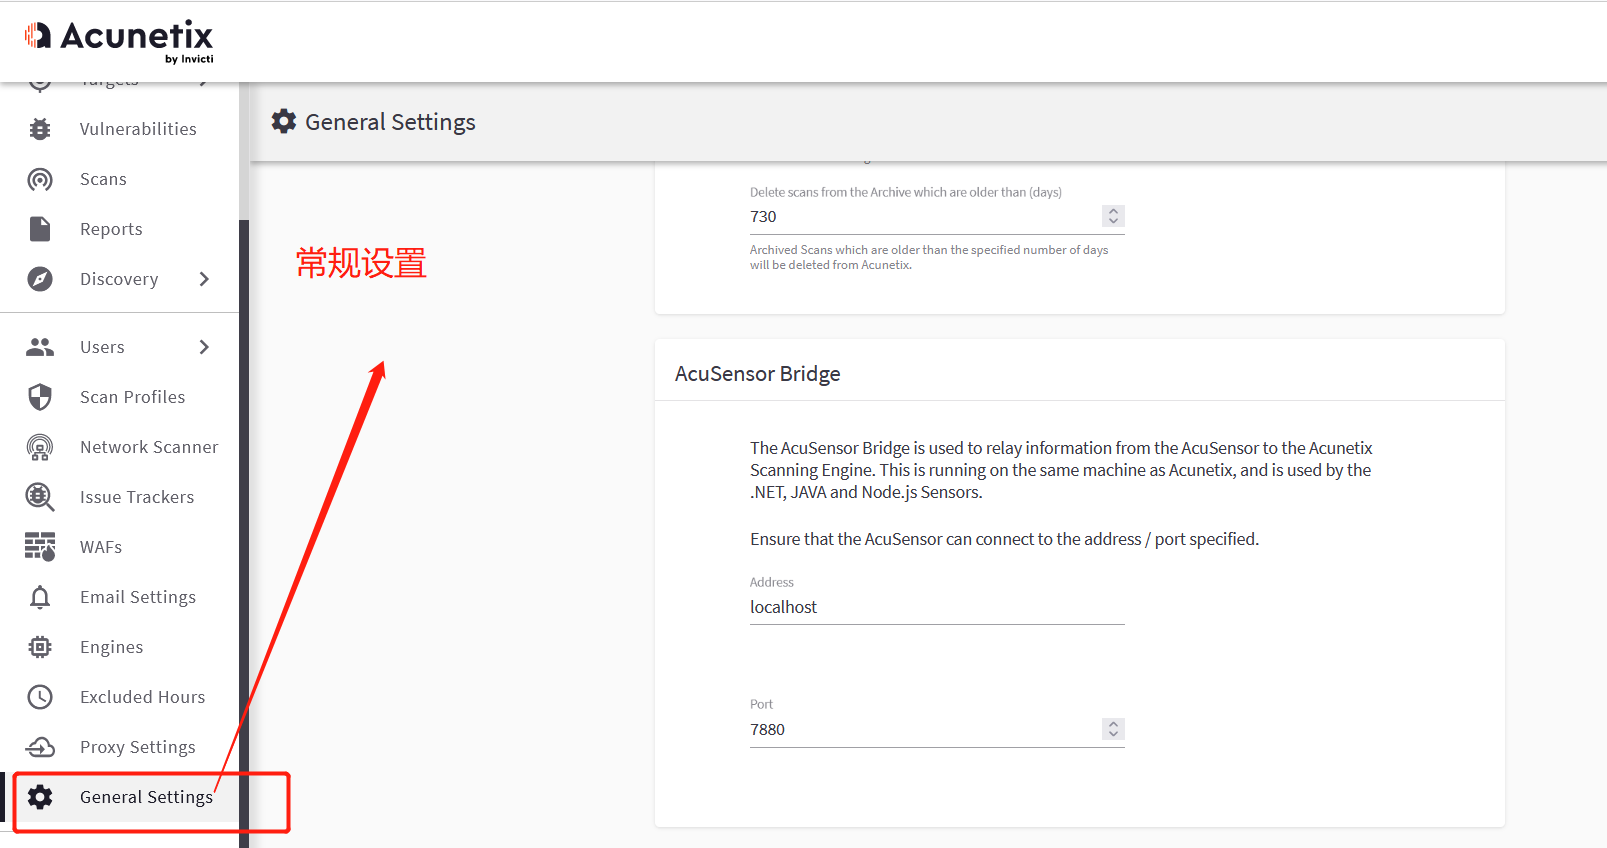The height and width of the screenshot is (848, 1607).
Task: Click the Engines chip icon
Action: [x=40, y=647]
